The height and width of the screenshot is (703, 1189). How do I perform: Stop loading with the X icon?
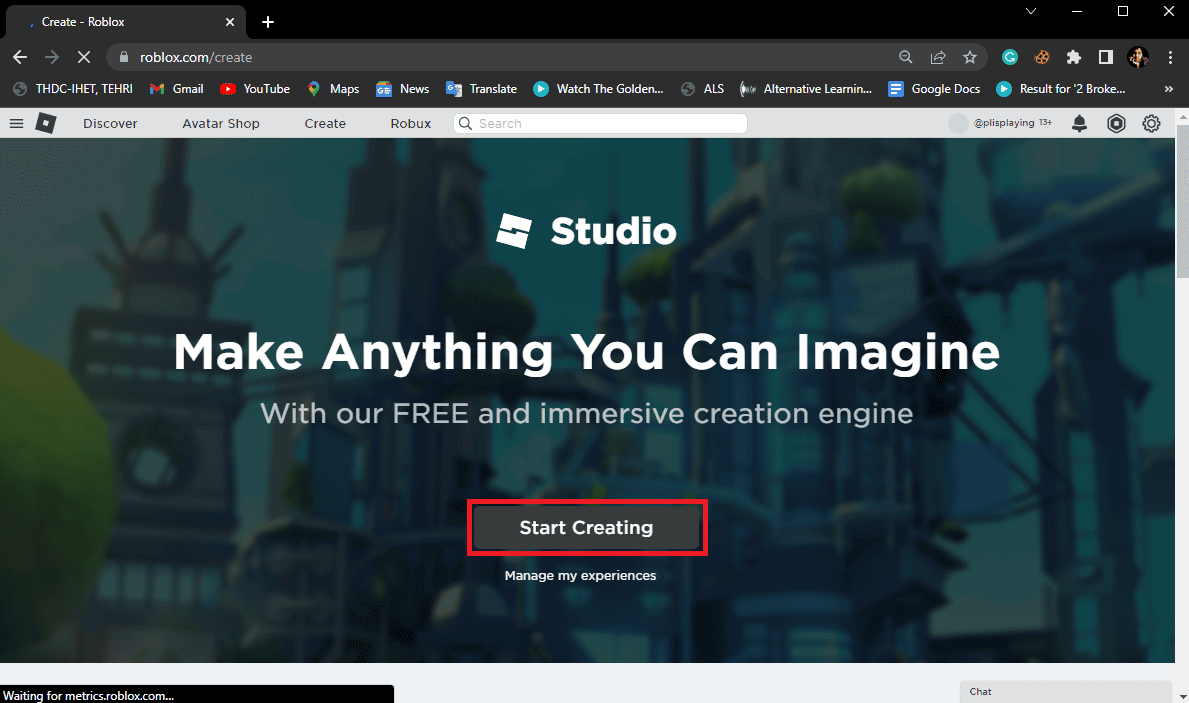coord(84,57)
